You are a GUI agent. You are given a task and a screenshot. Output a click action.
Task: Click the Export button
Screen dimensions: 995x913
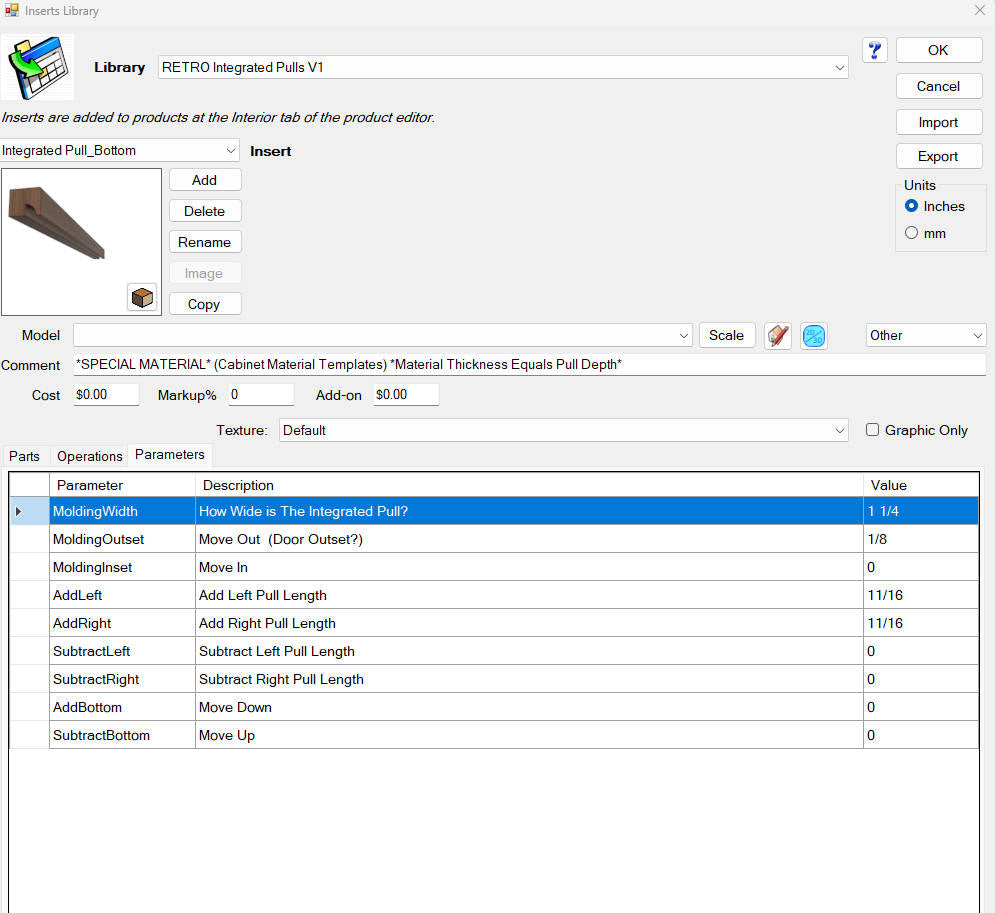(x=939, y=156)
